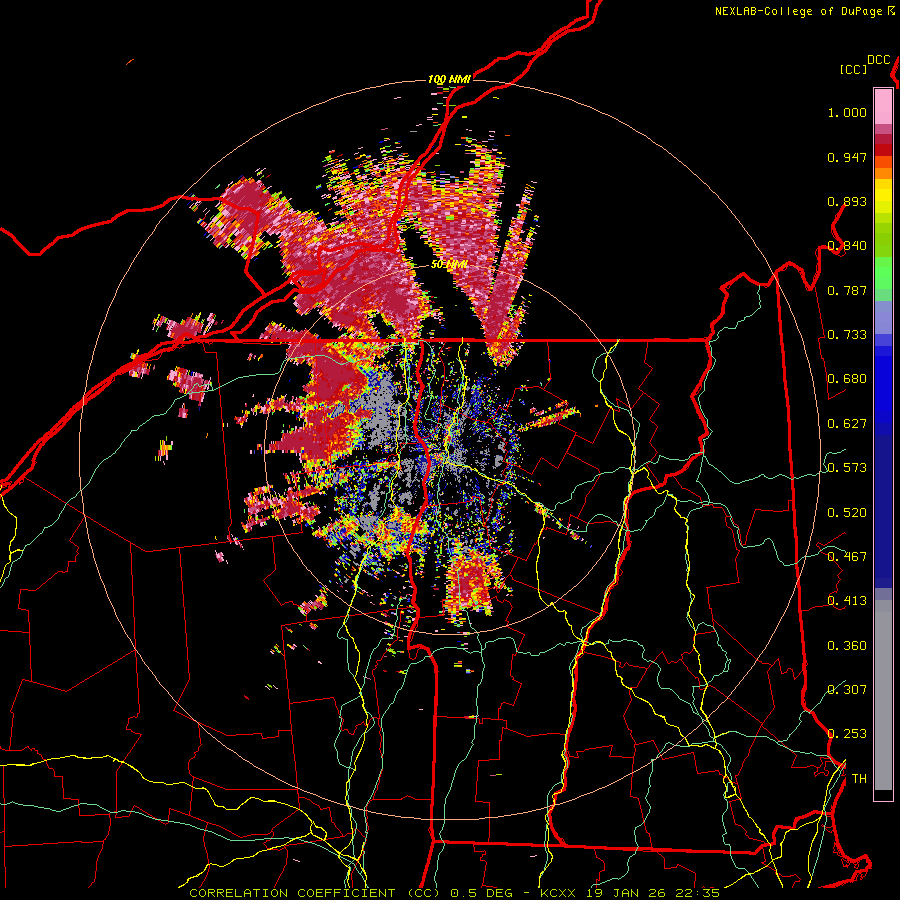Click the 0.520 scale value

(847, 513)
